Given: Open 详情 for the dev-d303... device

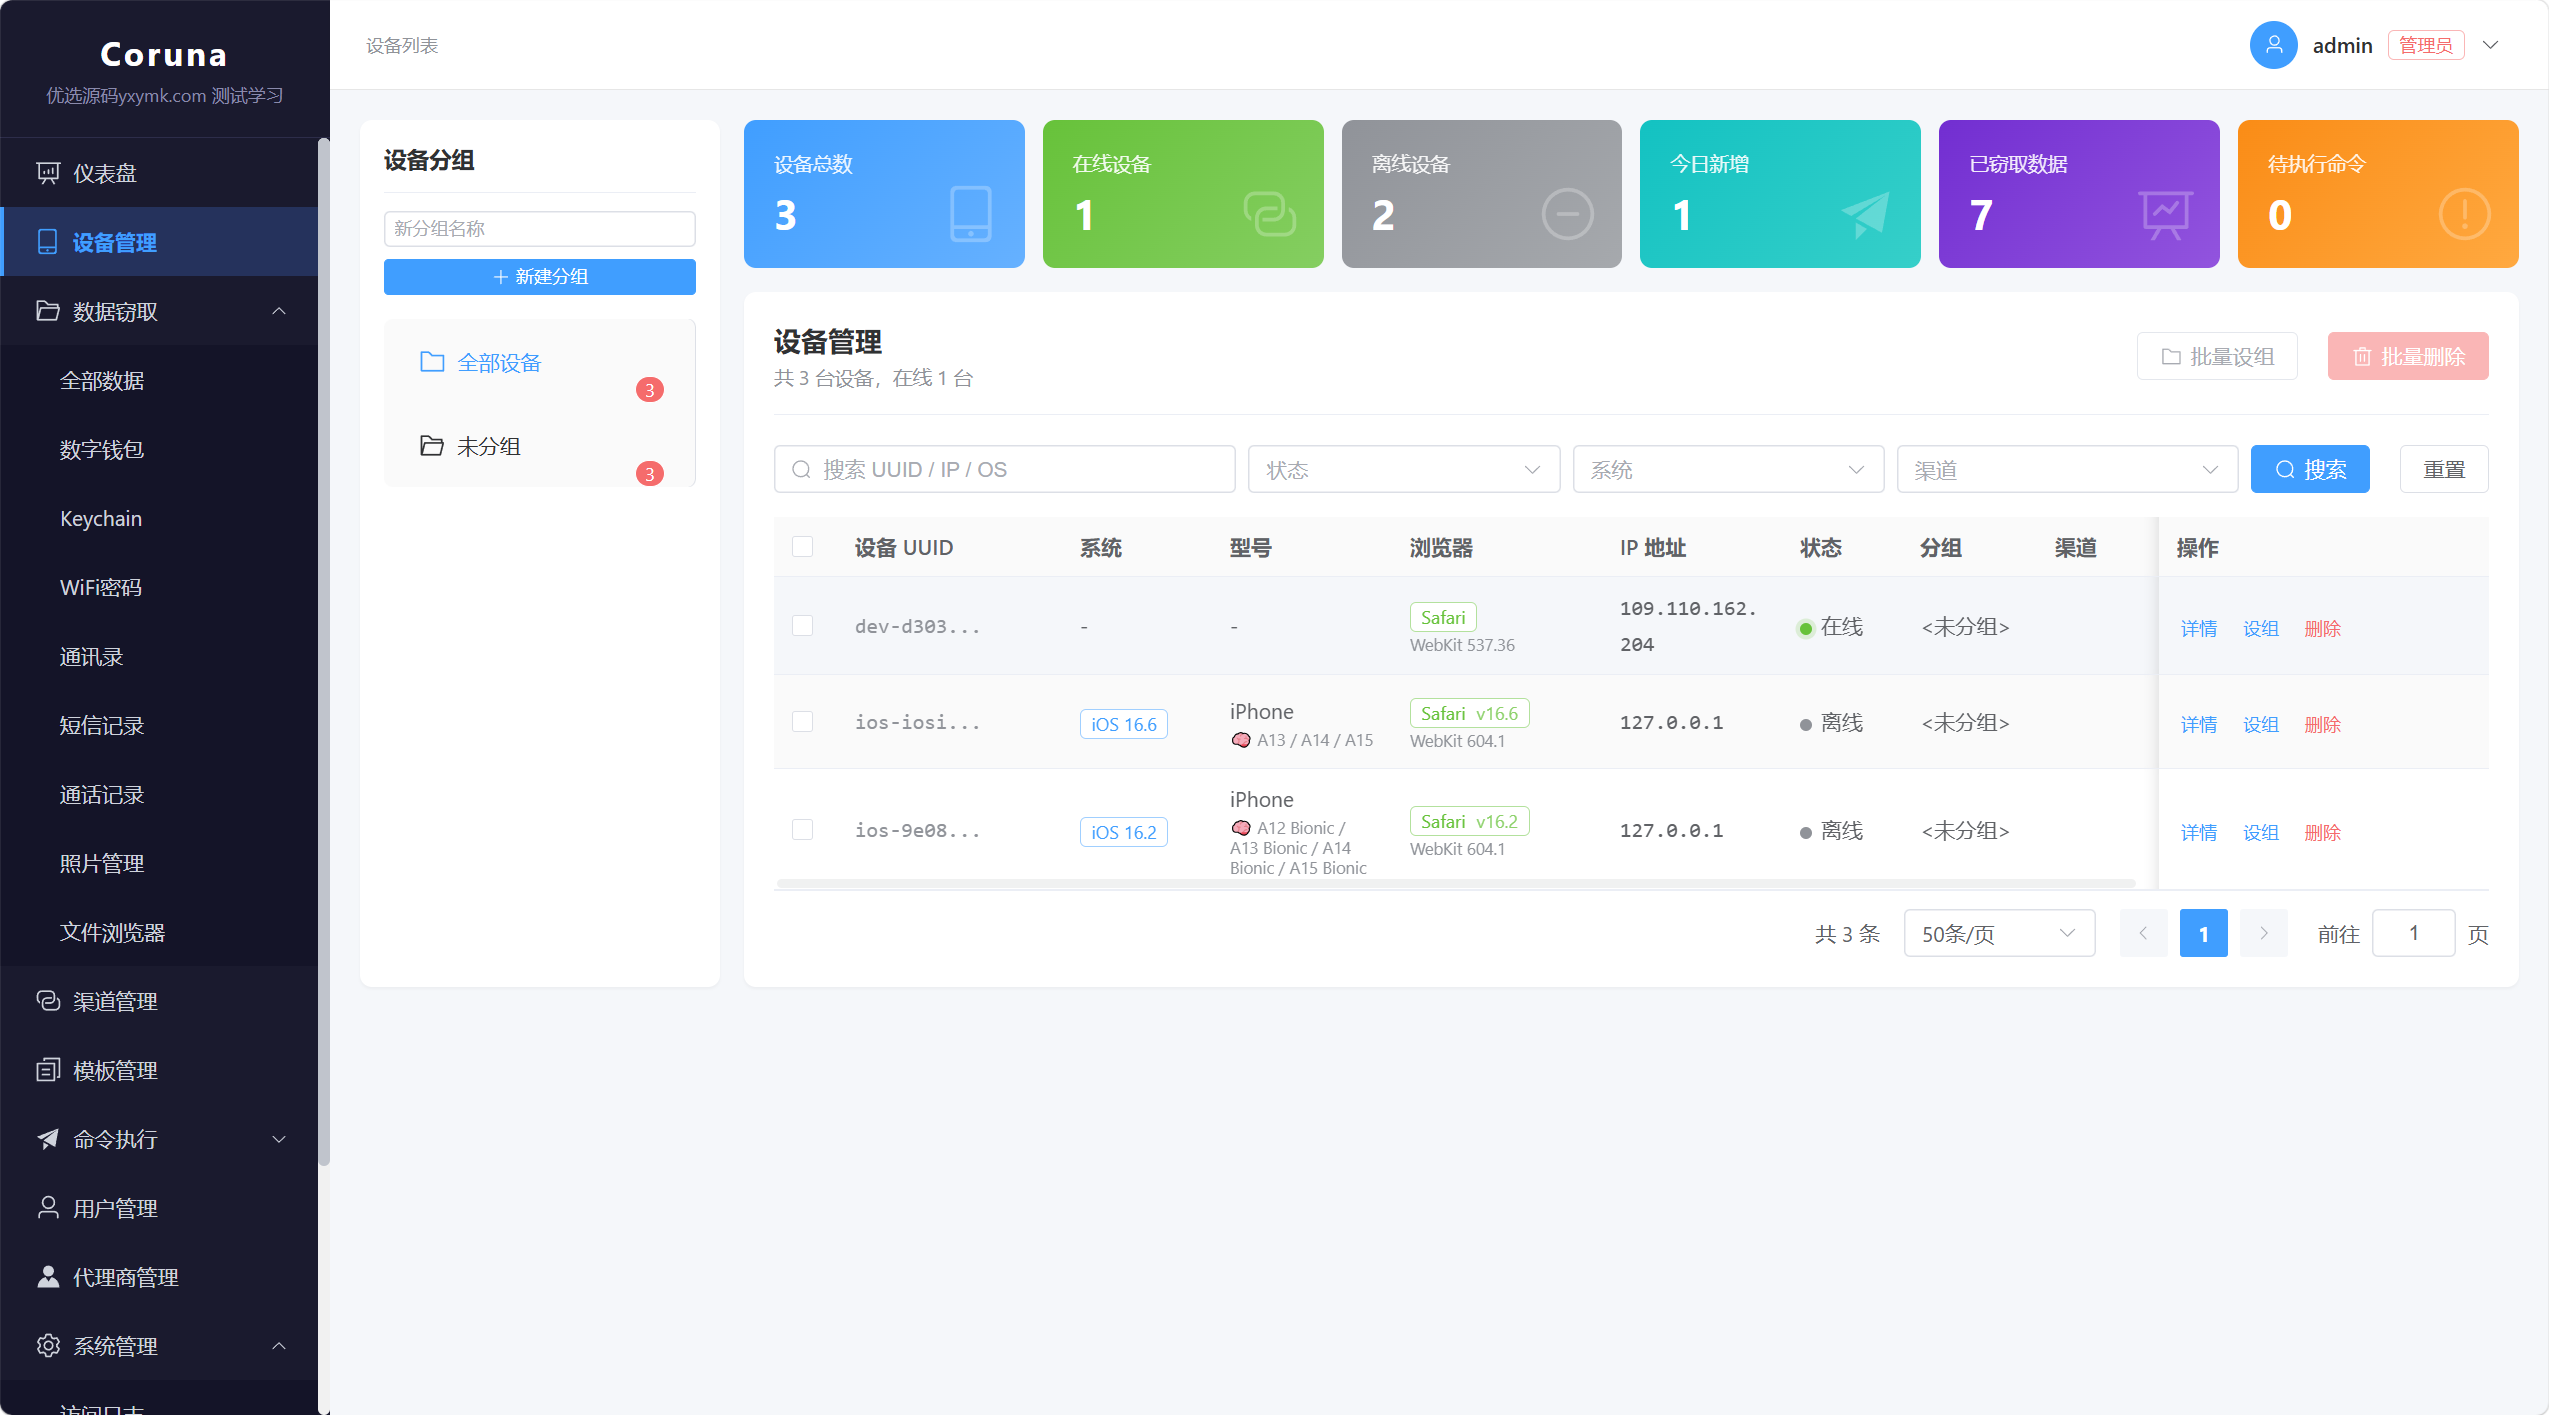Looking at the screenshot, I should point(2198,628).
